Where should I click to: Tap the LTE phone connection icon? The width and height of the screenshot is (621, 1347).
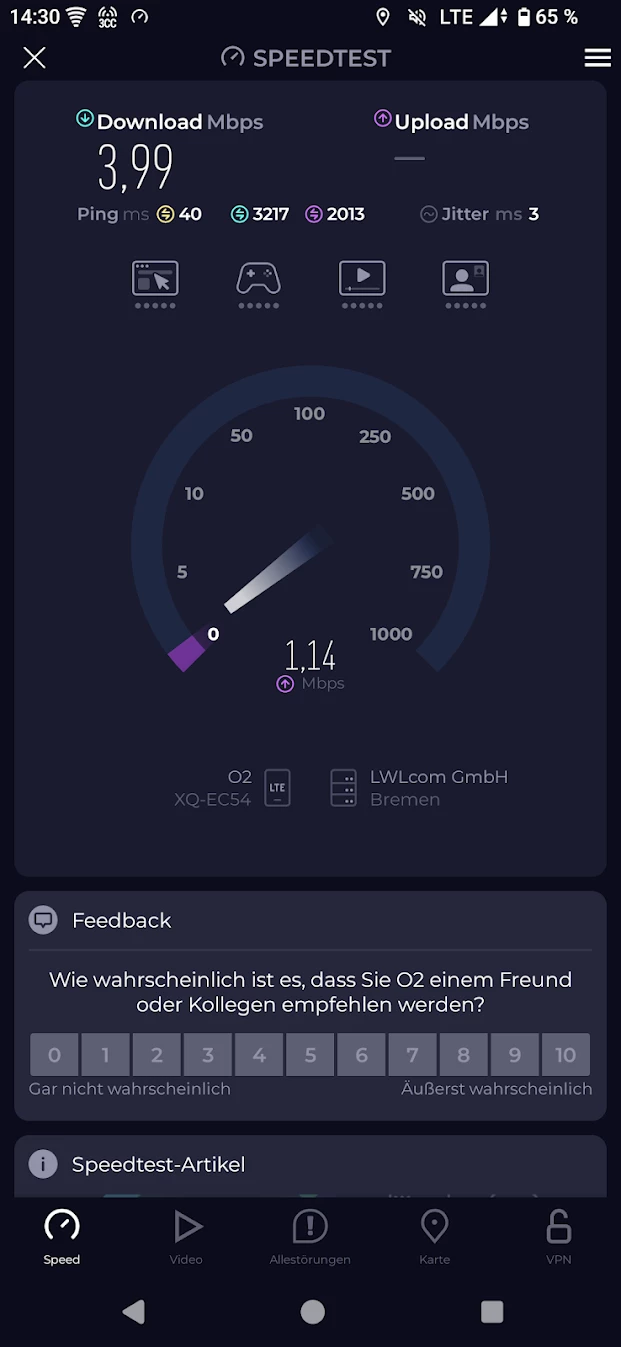coord(277,788)
